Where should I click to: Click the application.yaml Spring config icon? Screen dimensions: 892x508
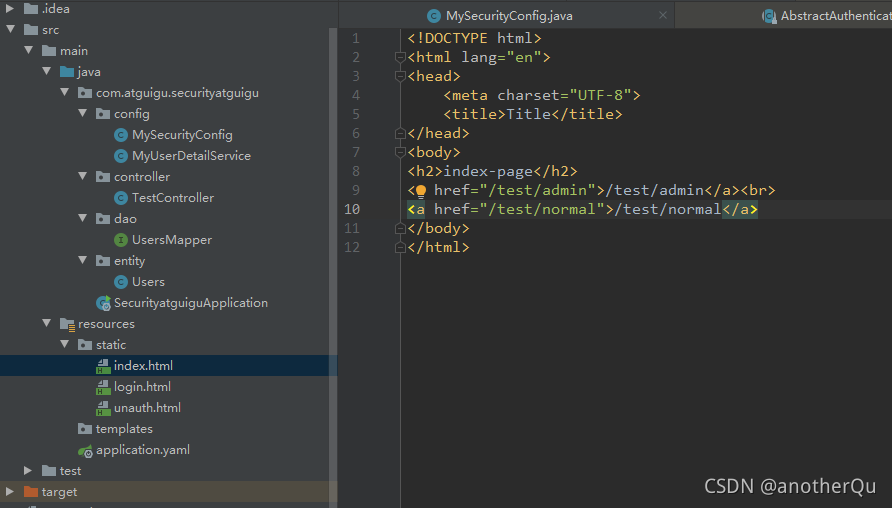[85, 451]
